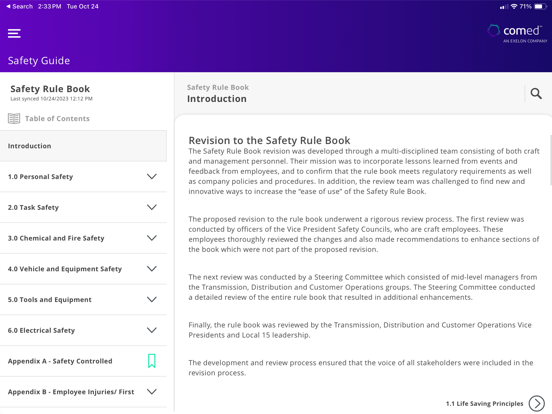
Task: Open the Table of Contents icon
Action: pos(14,119)
